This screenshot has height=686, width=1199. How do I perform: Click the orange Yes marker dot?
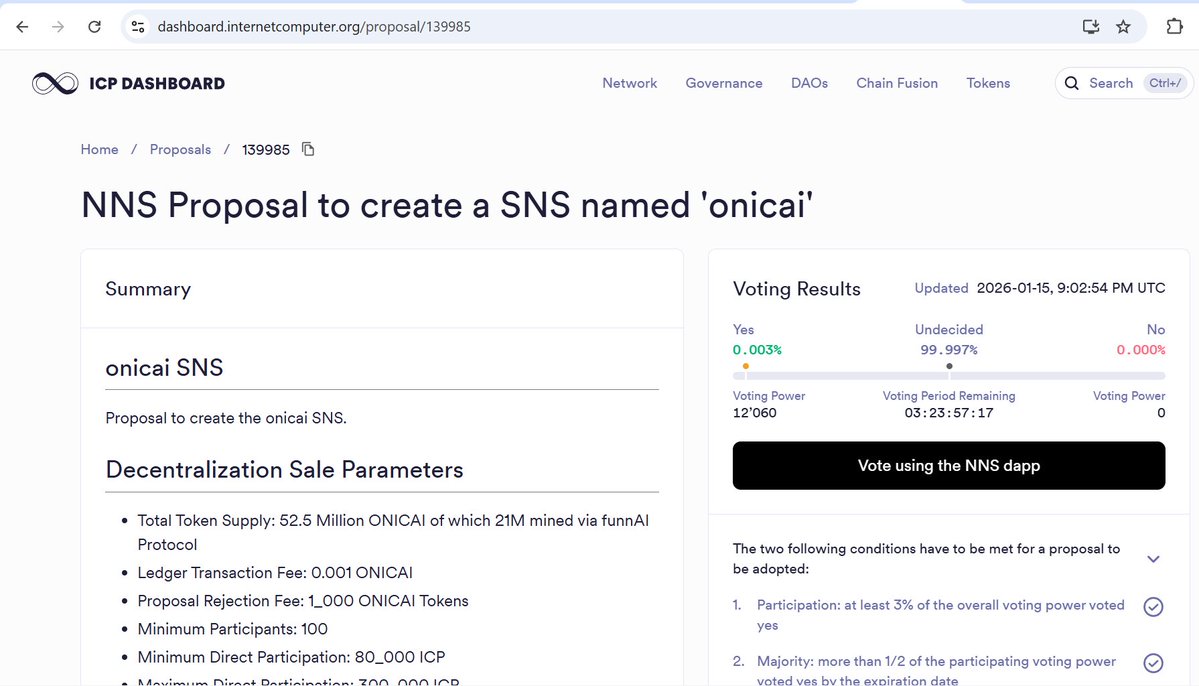pos(746,366)
